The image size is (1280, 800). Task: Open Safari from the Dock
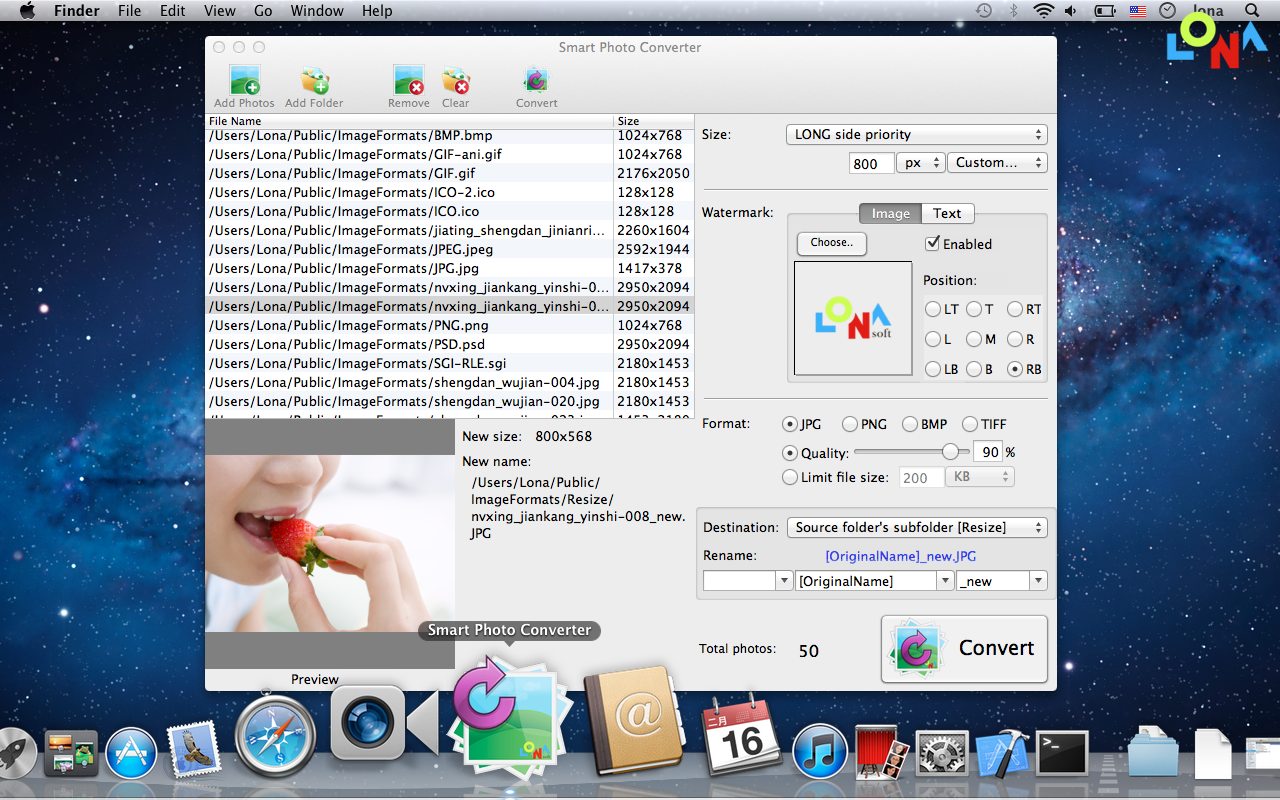[275, 735]
